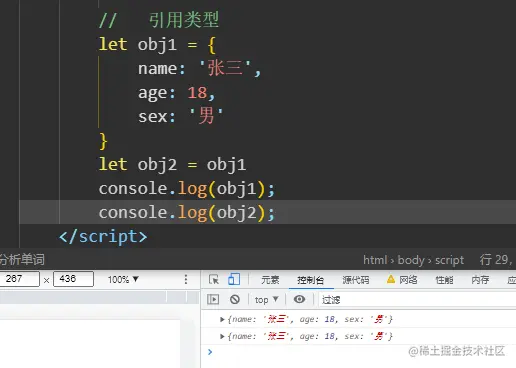Click the sex: '男' property line

[180, 116]
